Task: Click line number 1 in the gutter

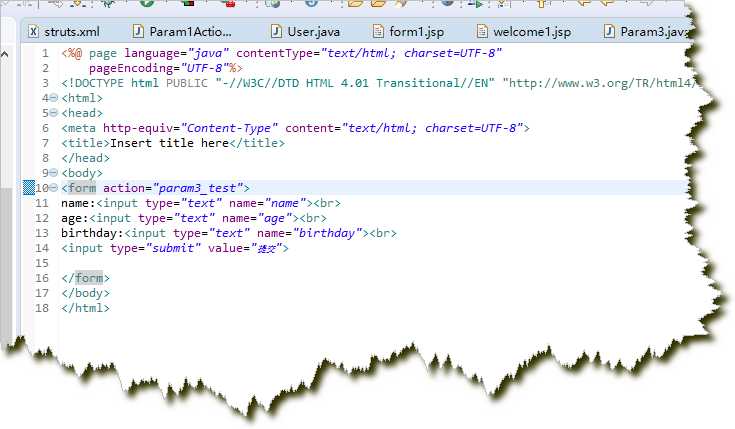Action: 45,53
